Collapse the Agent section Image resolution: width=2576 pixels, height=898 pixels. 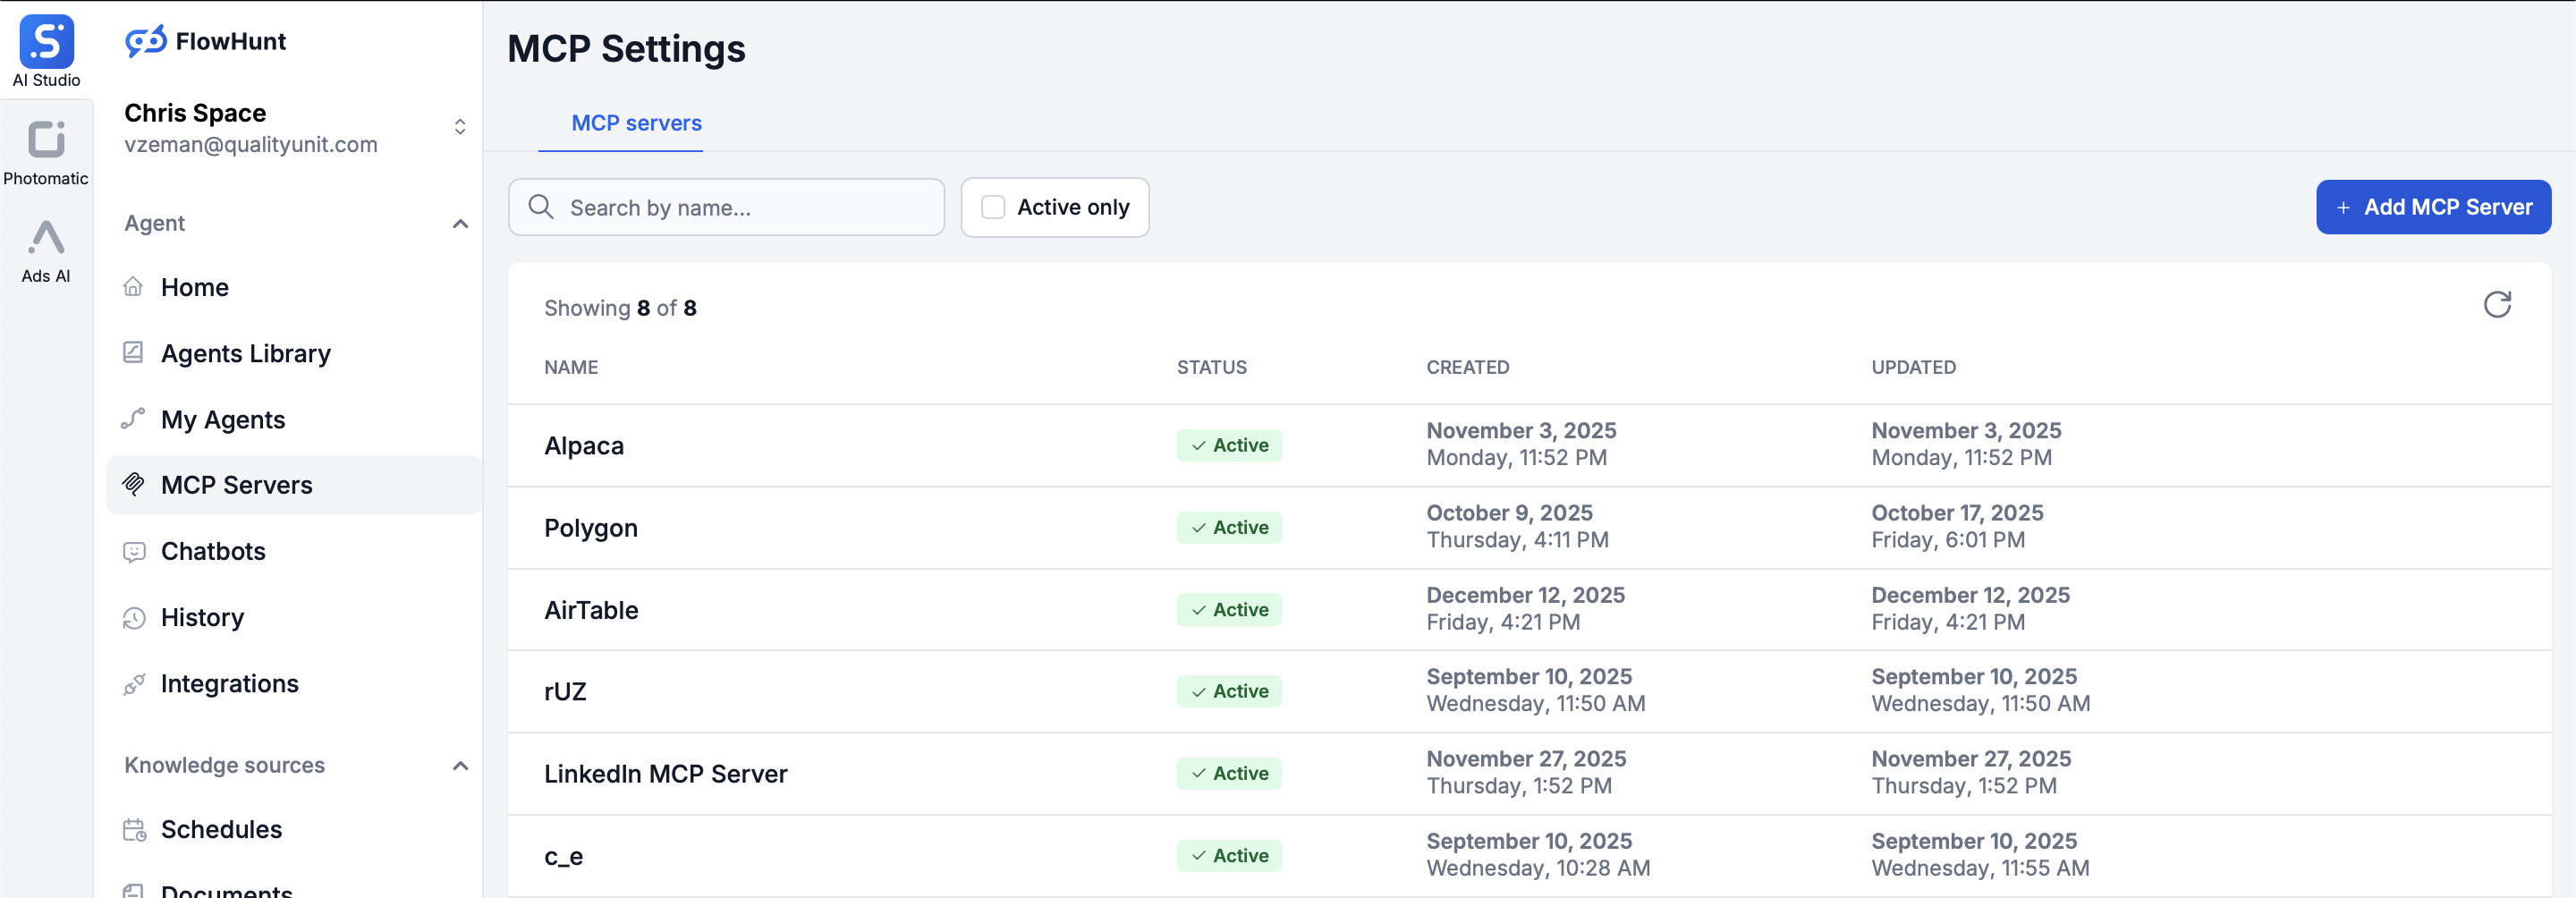coord(460,224)
